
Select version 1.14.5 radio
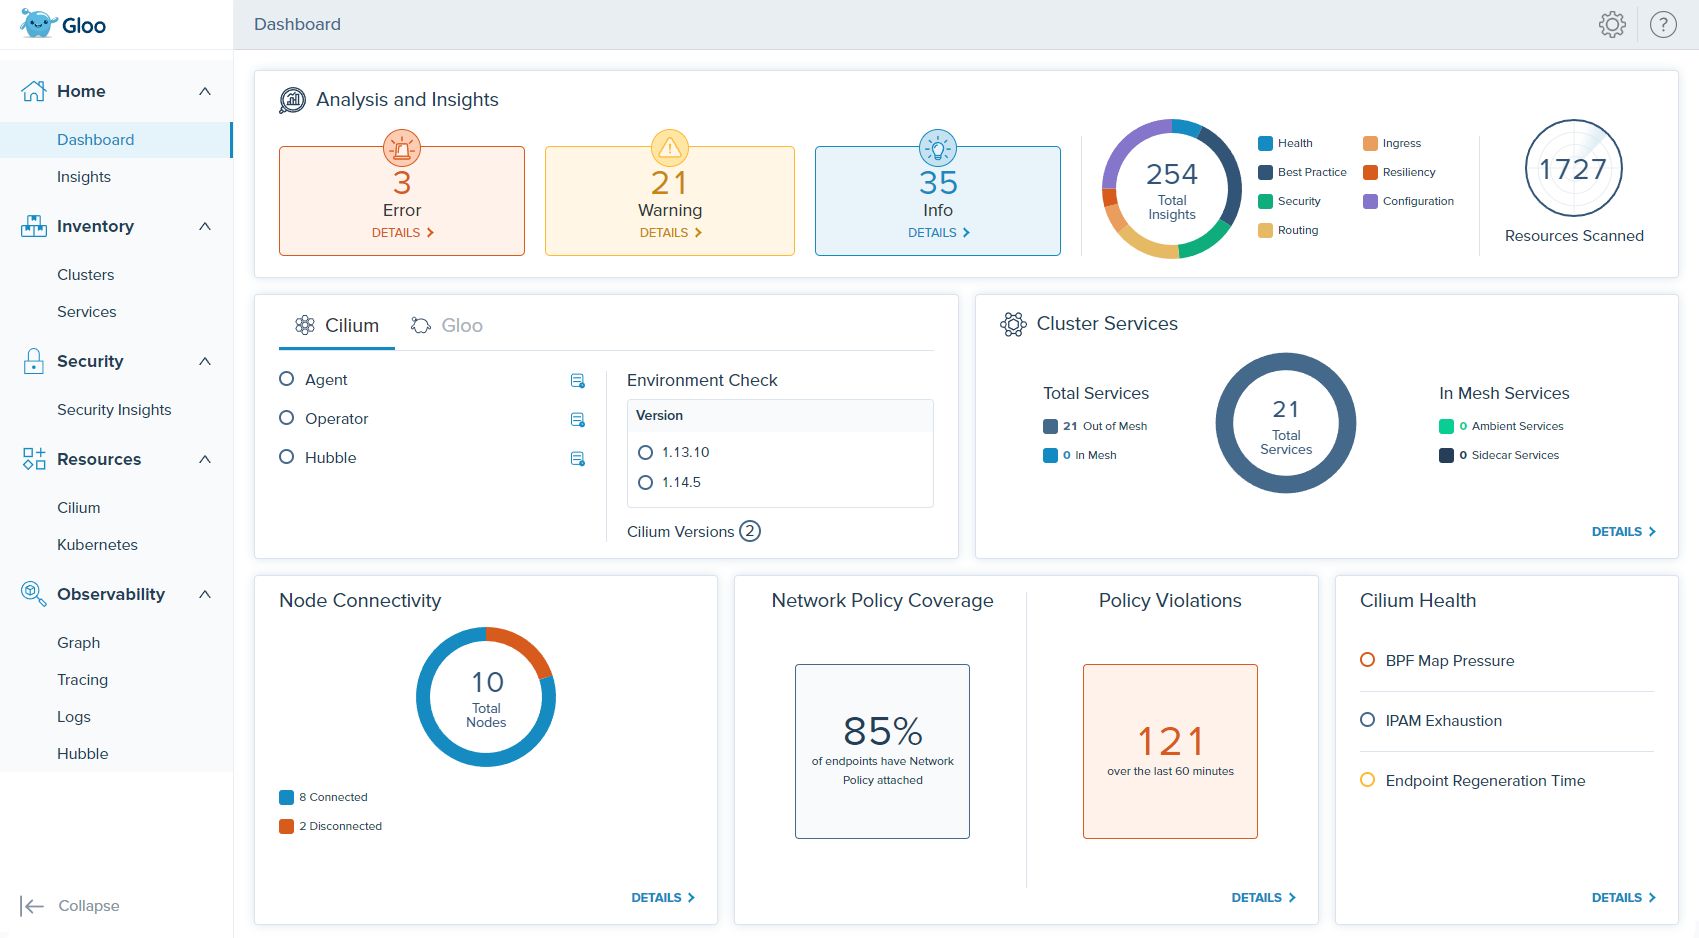(645, 482)
